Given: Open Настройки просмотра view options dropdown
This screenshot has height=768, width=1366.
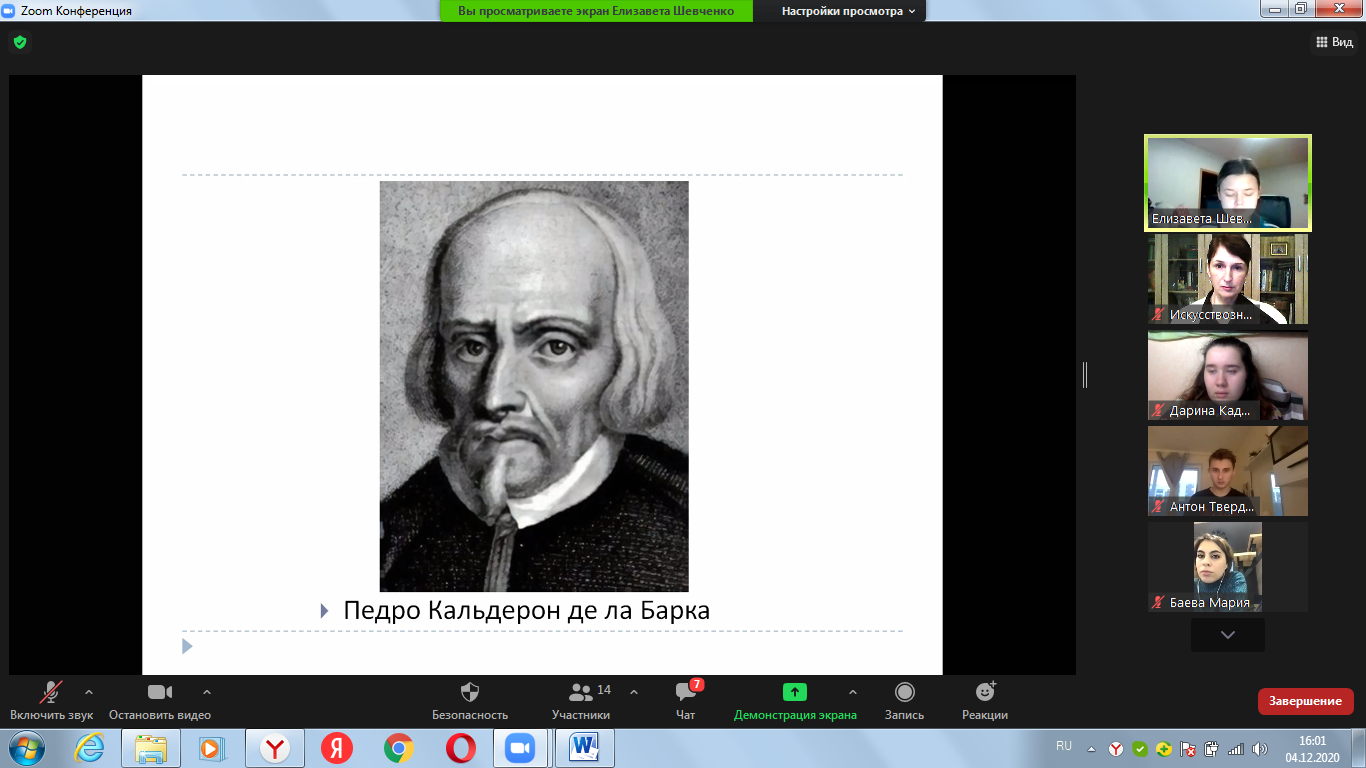Looking at the screenshot, I should [x=848, y=11].
